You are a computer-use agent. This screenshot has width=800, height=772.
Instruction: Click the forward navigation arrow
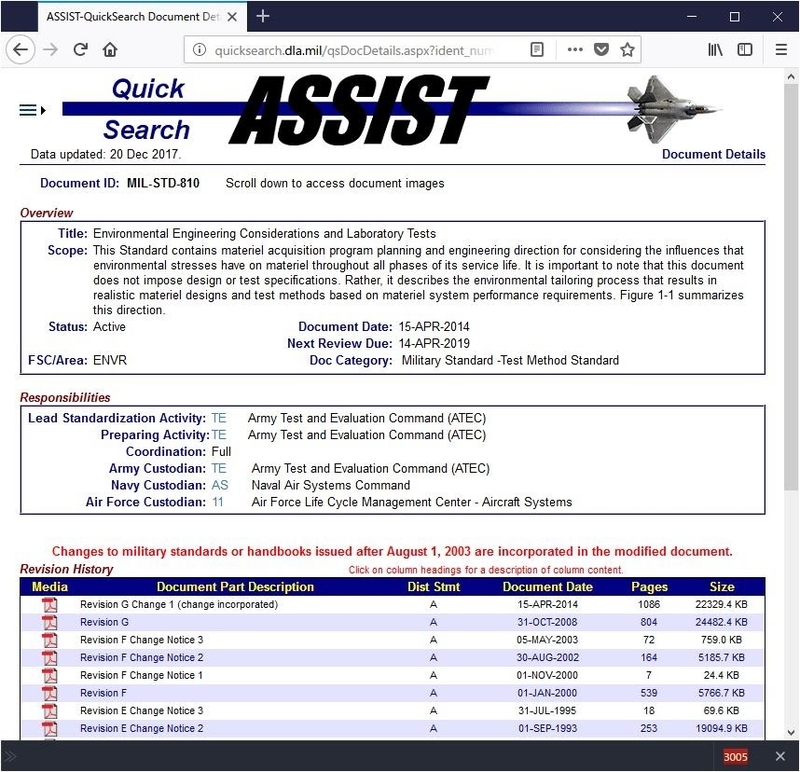(50, 49)
